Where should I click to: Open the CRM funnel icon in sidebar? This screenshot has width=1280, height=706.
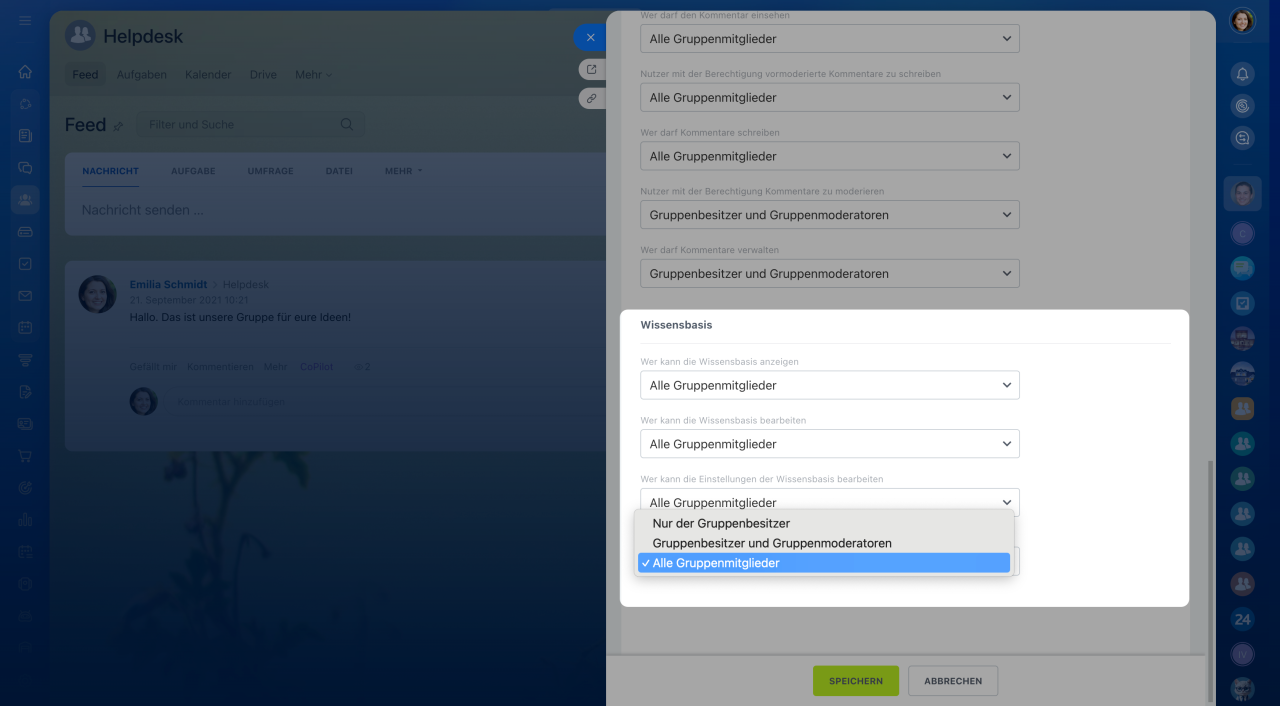[x=25, y=360]
